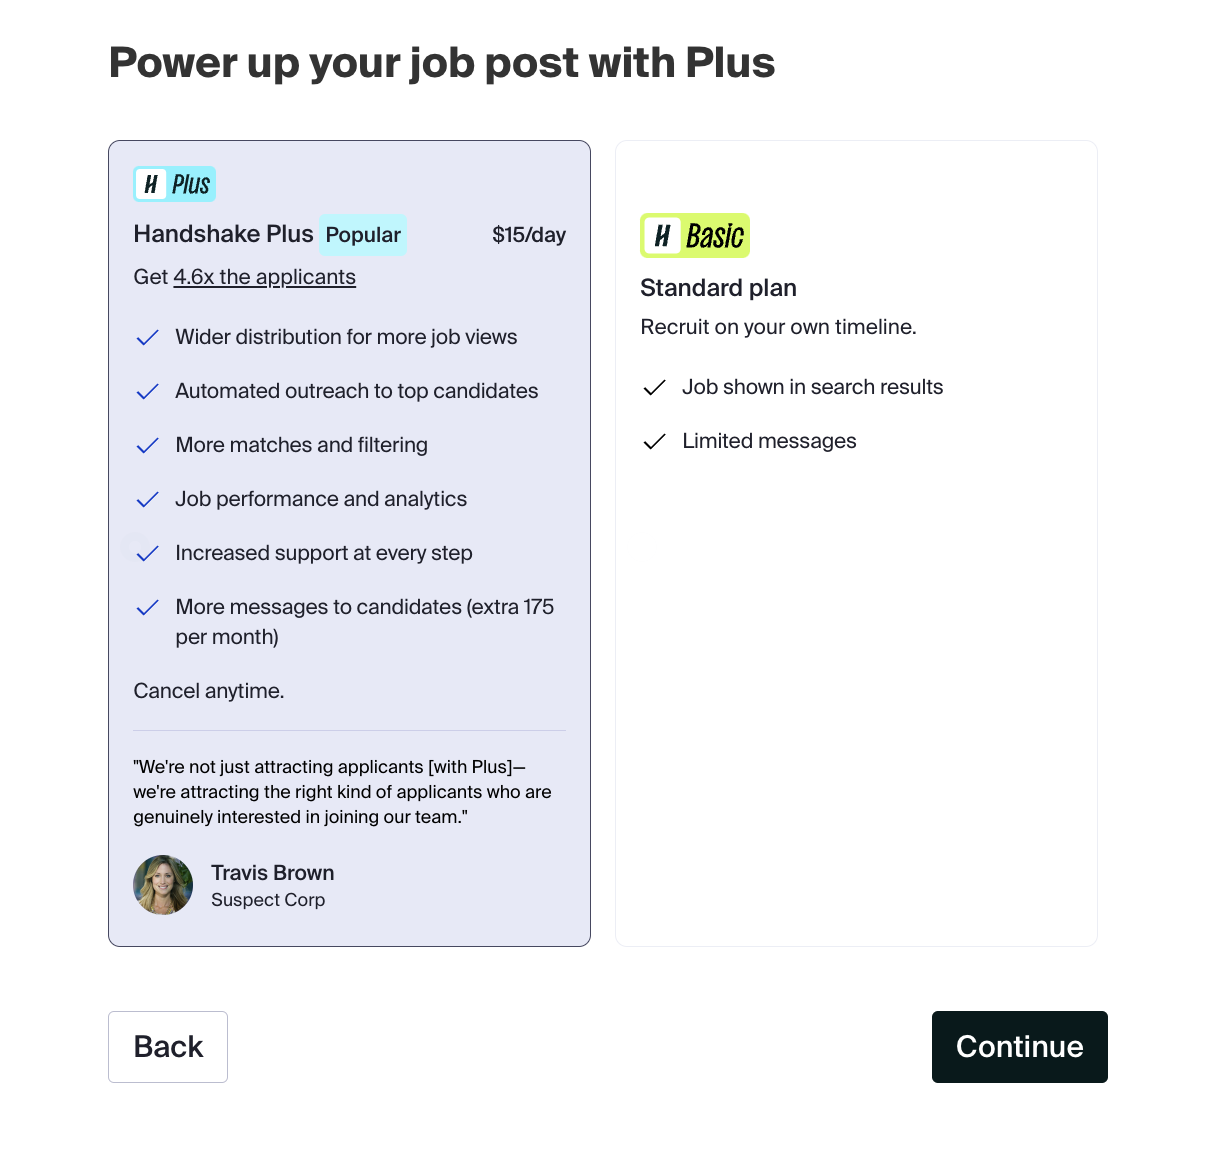This screenshot has width=1230, height=1166.
Task: Click the checkmark beside 'More matches and filtering'
Action: [147, 445]
